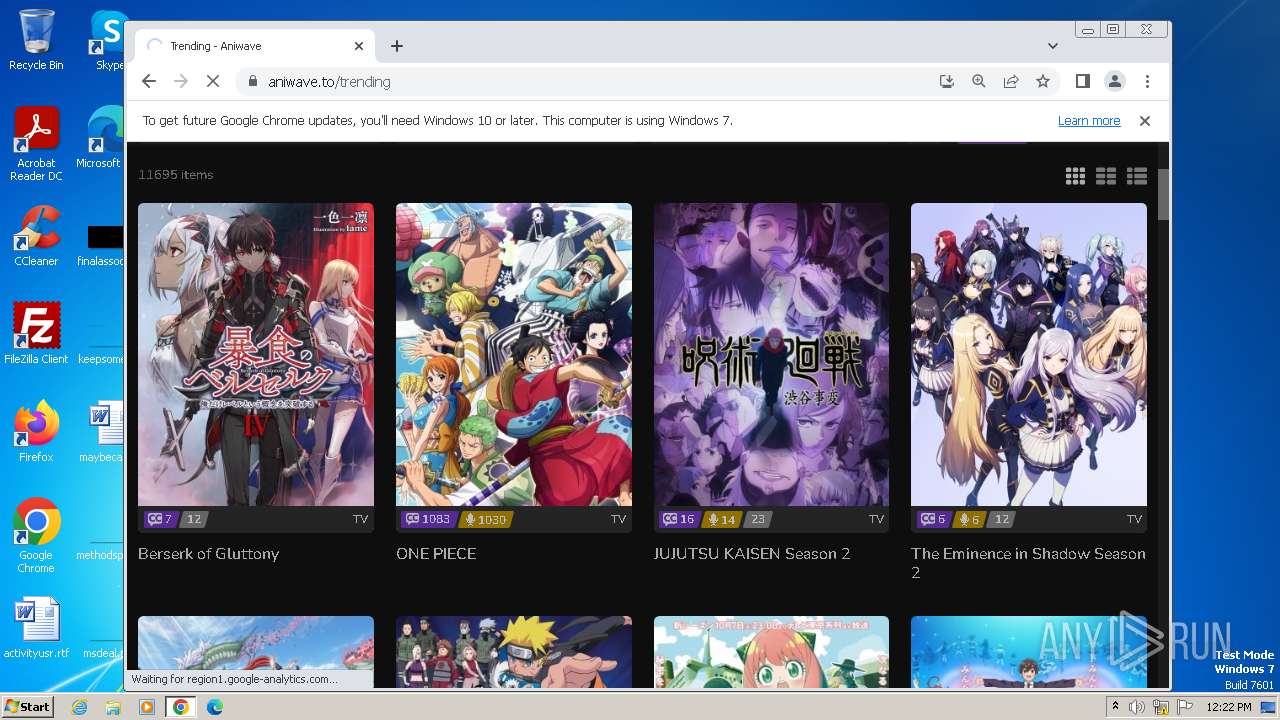Screen dimensions: 1280x720
Task: Install or download page icon in address bar
Action: point(946,81)
